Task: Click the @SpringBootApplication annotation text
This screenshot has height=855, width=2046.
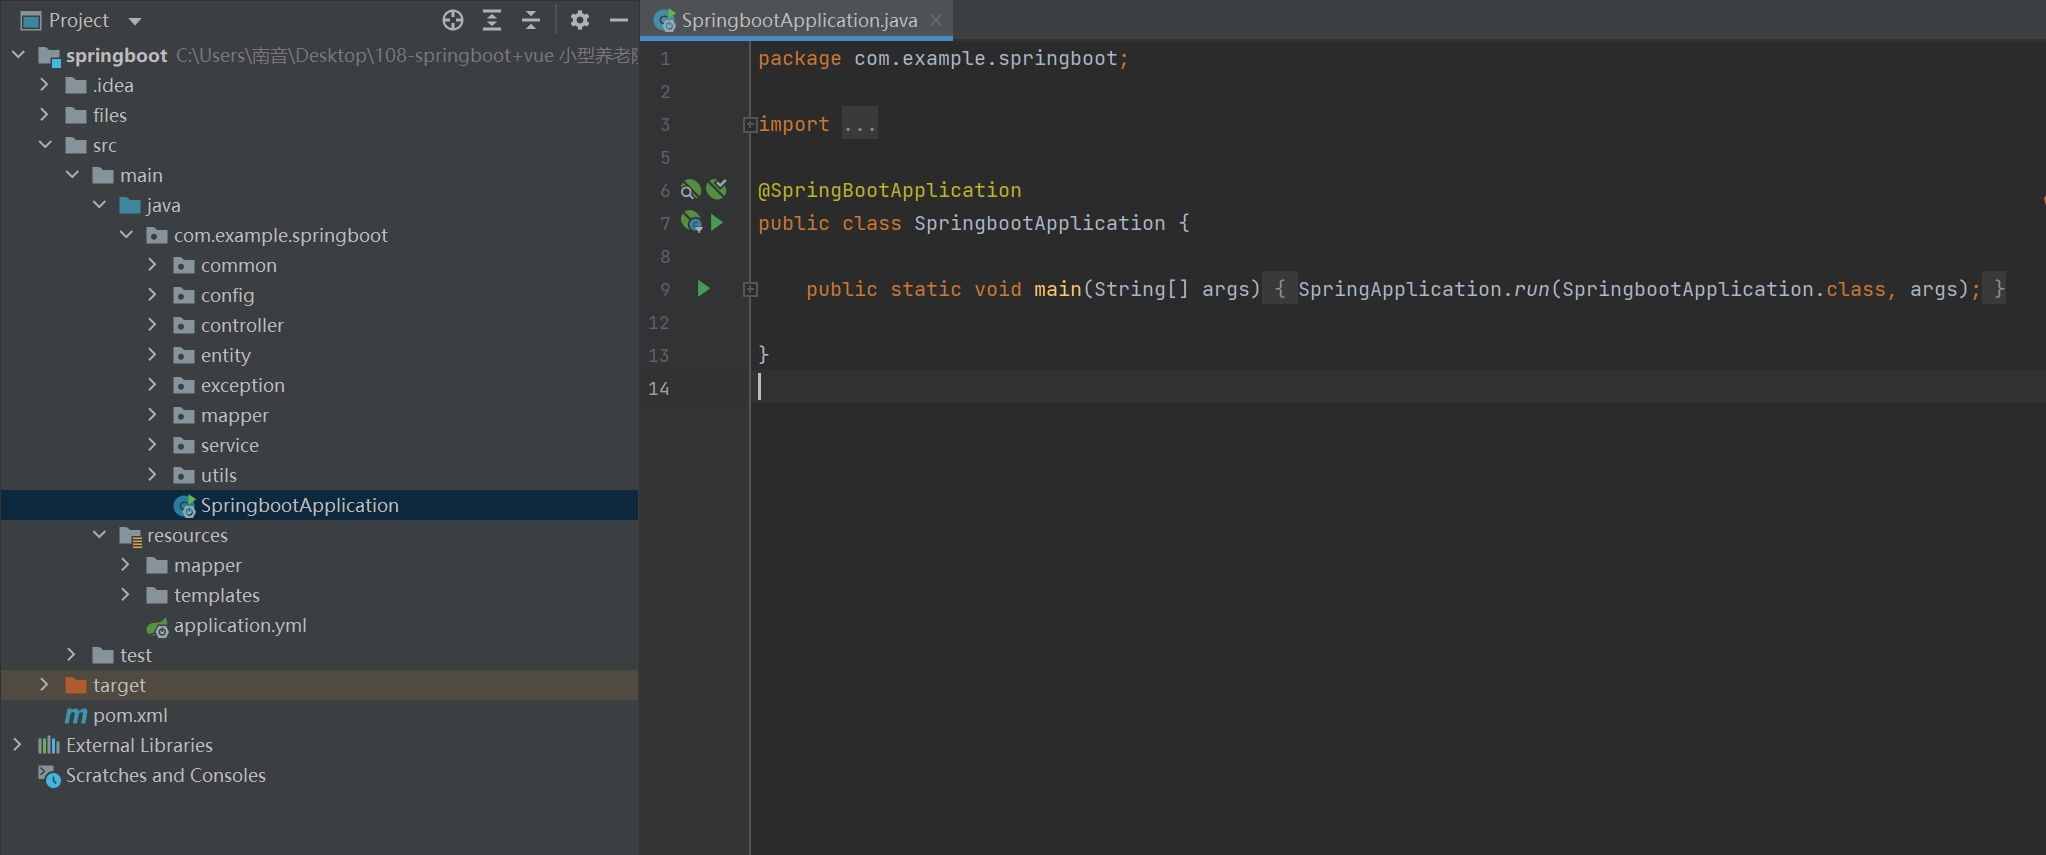Action: point(890,190)
